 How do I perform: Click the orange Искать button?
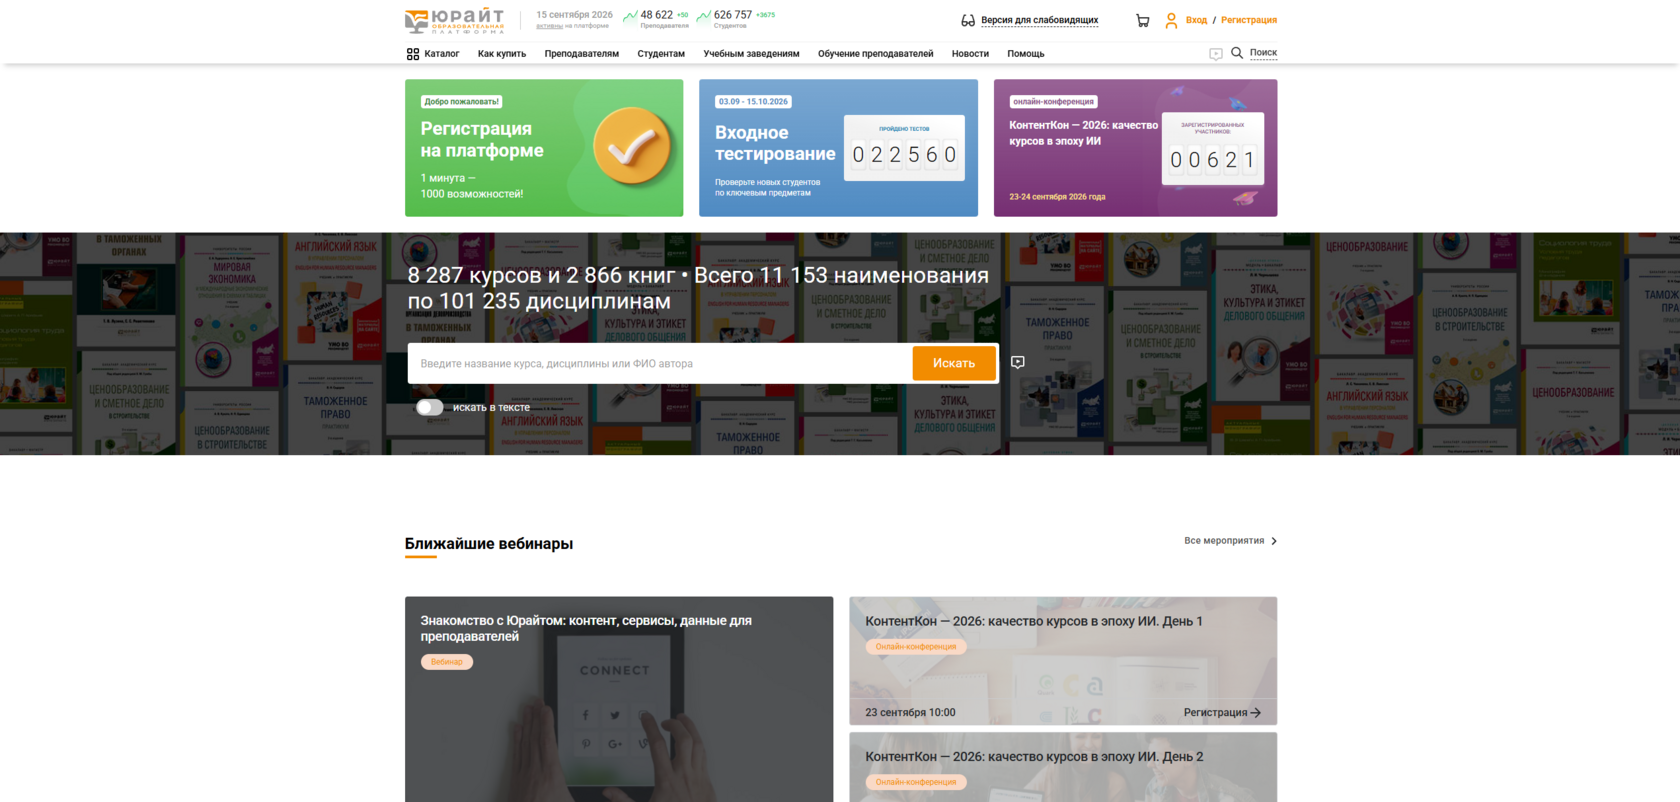pyautogui.click(x=954, y=363)
